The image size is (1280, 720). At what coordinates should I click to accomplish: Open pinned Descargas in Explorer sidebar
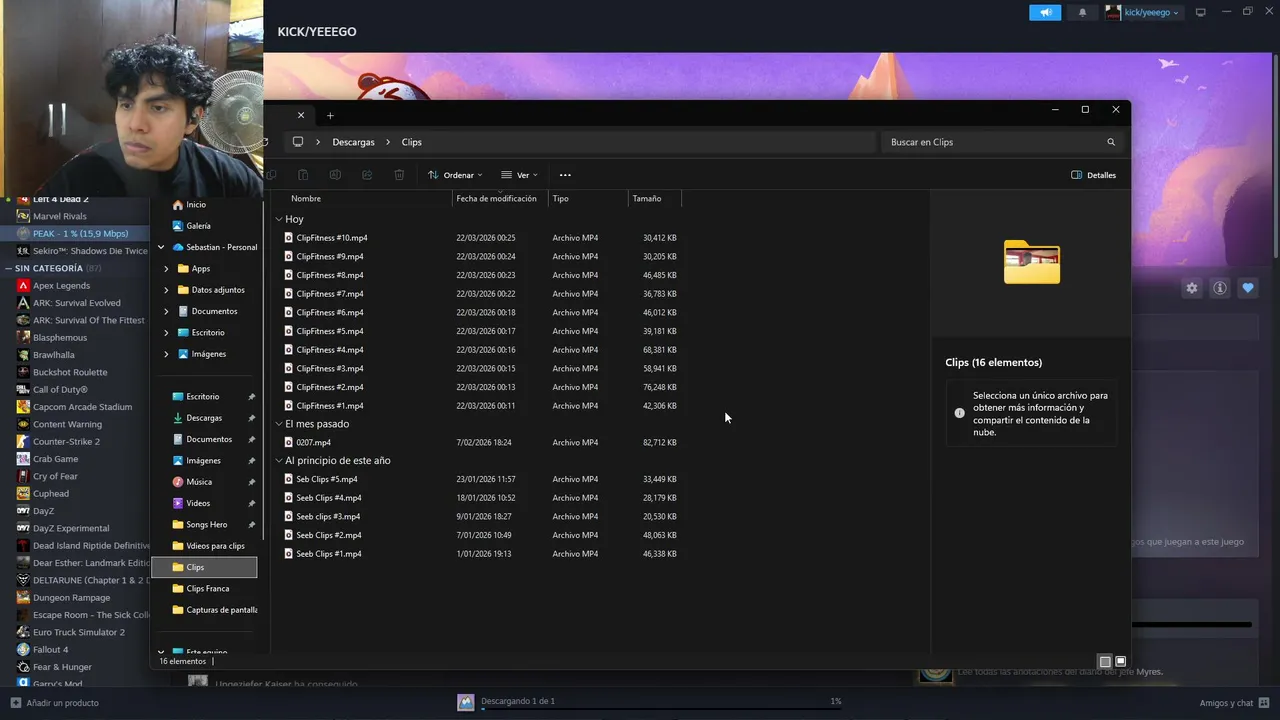(204, 418)
